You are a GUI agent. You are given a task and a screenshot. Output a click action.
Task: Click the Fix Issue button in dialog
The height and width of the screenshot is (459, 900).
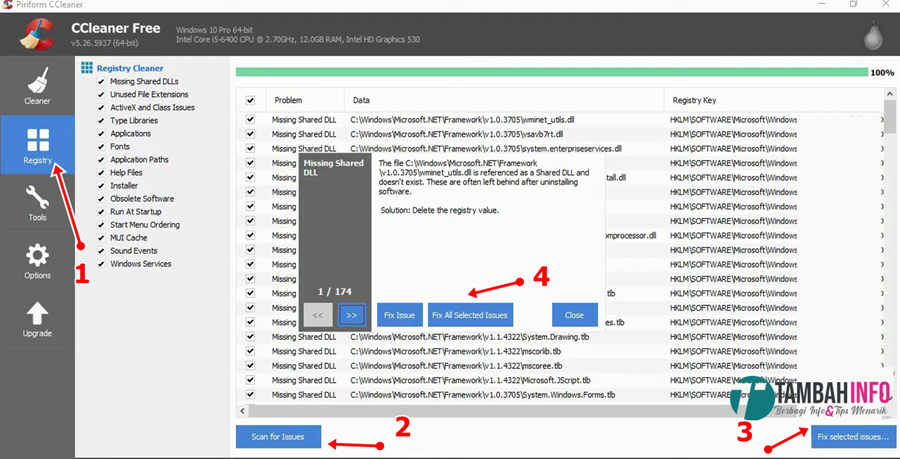tap(399, 315)
